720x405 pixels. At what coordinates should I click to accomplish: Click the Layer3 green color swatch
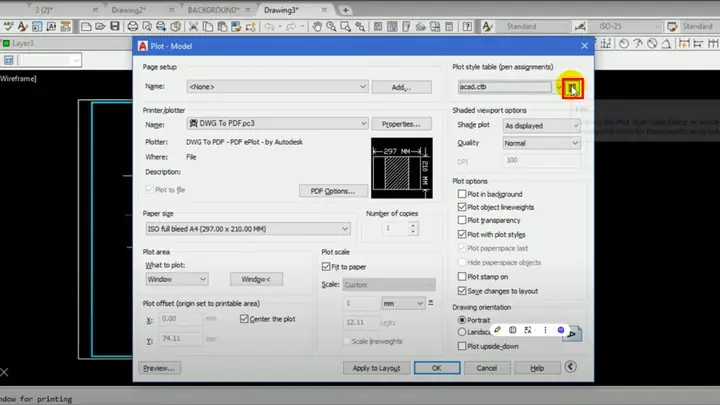(6, 43)
